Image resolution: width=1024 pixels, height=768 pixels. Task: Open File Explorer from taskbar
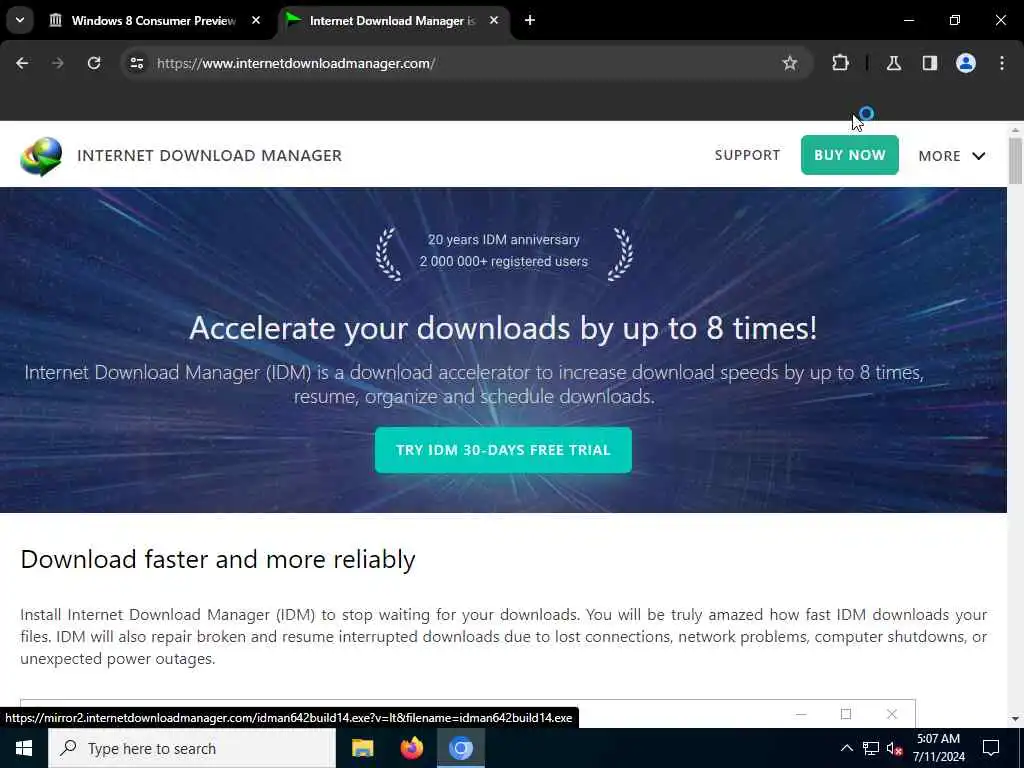coord(362,748)
